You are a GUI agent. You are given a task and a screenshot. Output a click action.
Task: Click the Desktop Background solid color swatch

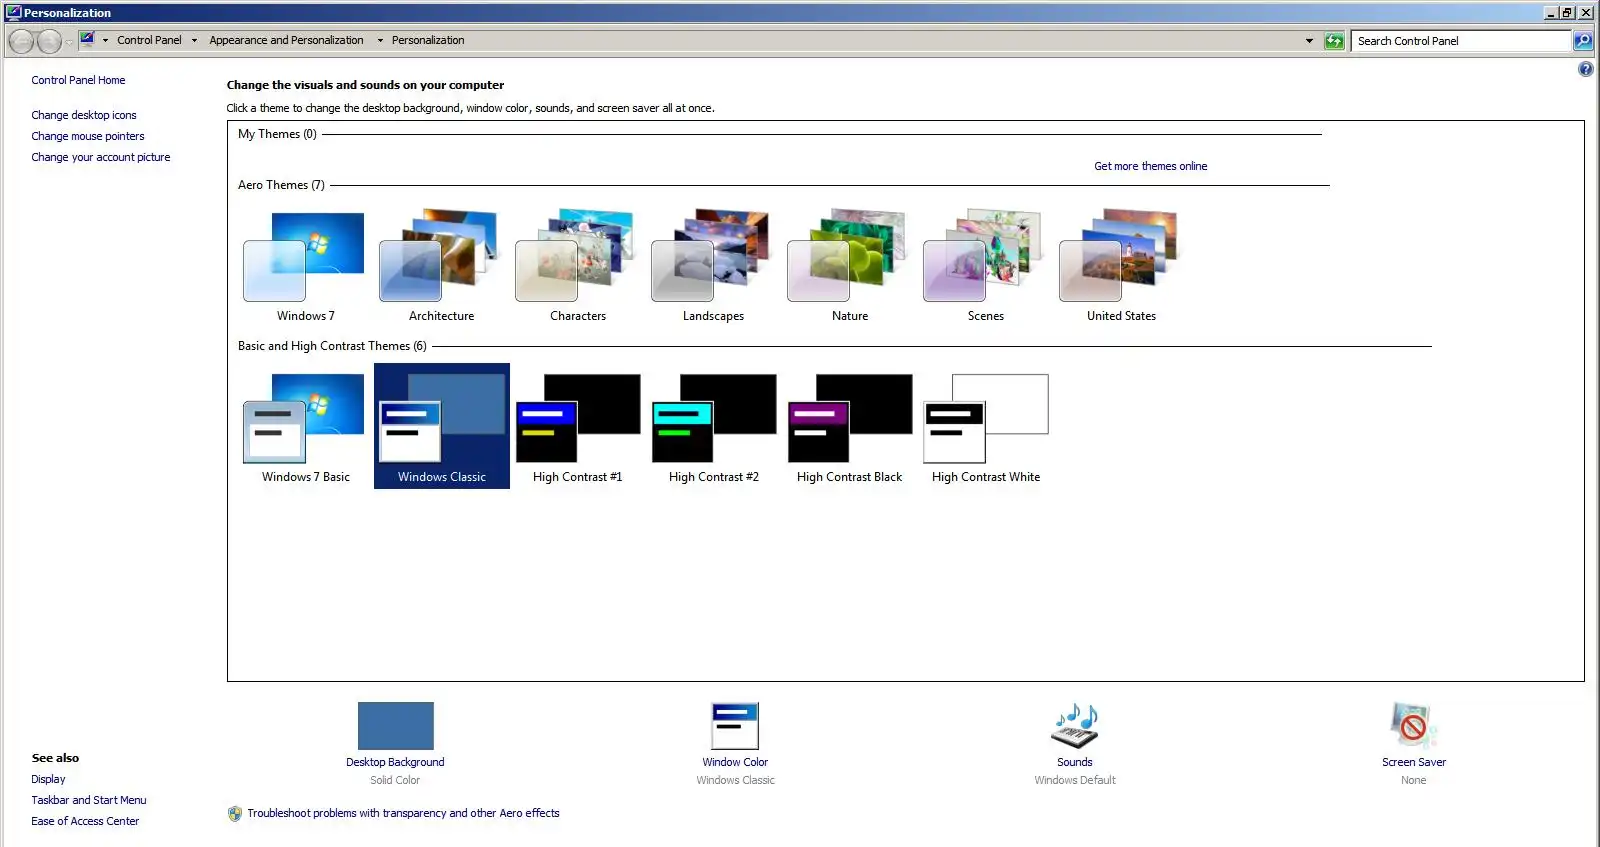coord(396,726)
